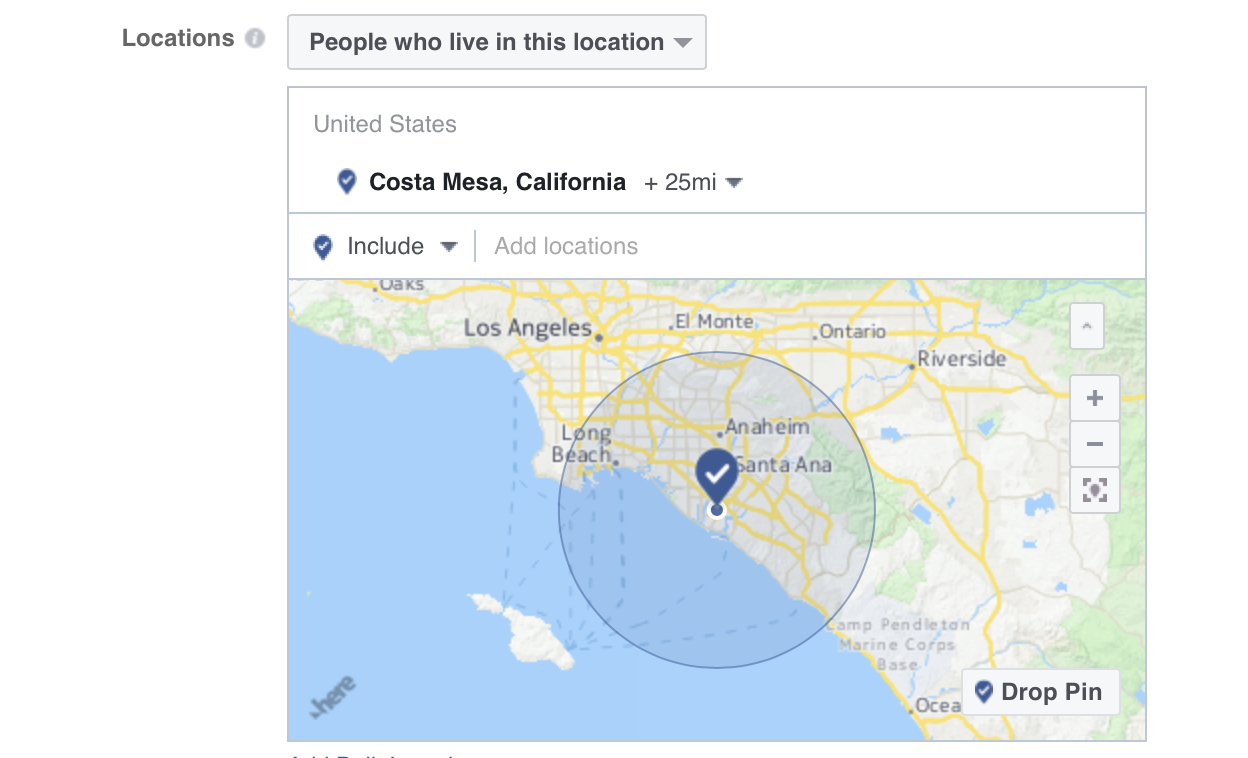Click the fit-to-pin map focus icon
The height and width of the screenshot is (758, 1248).
[x=1095, y=490]
